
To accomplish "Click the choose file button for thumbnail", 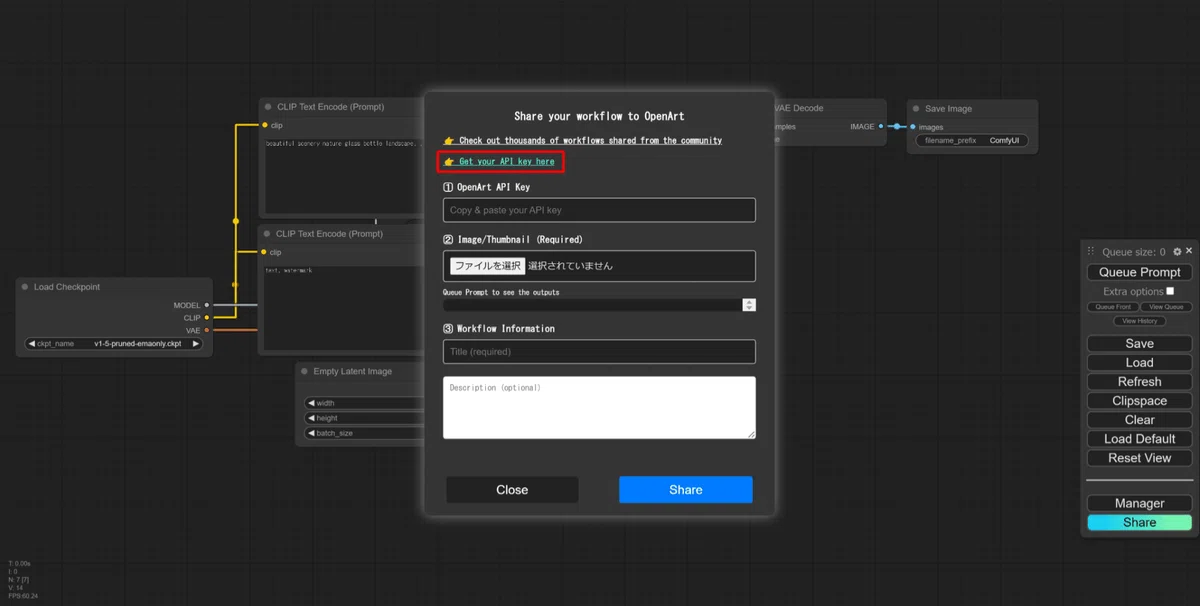I will click(x=487, y=266).
